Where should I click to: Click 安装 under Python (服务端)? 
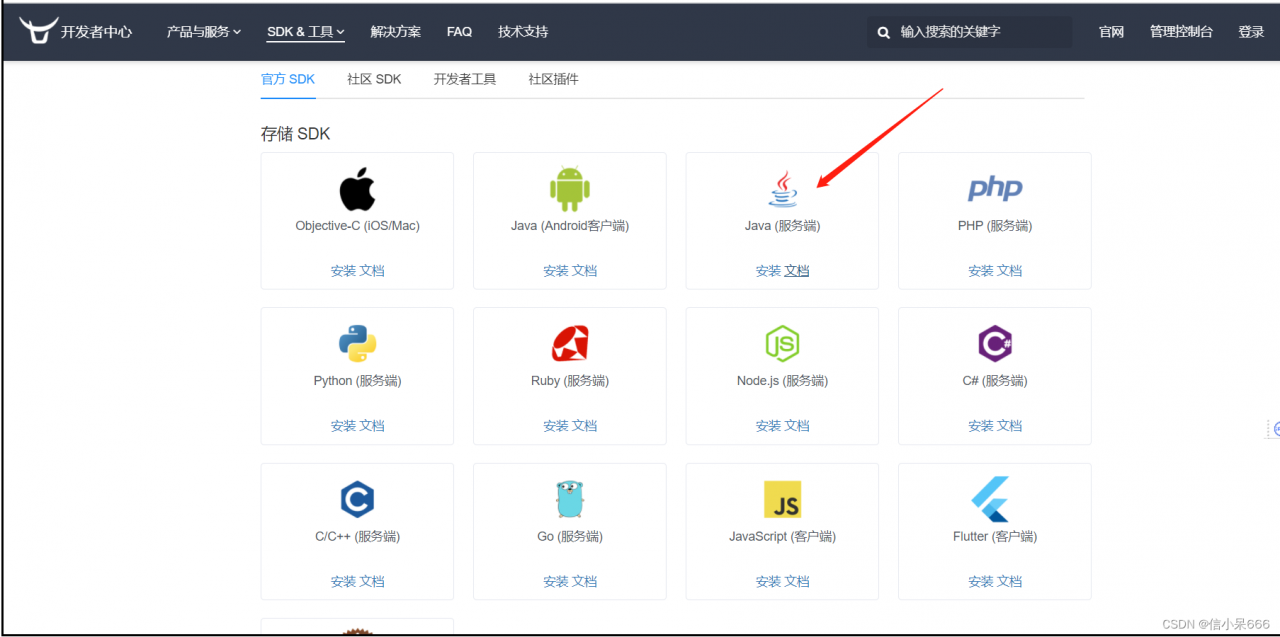343,426
